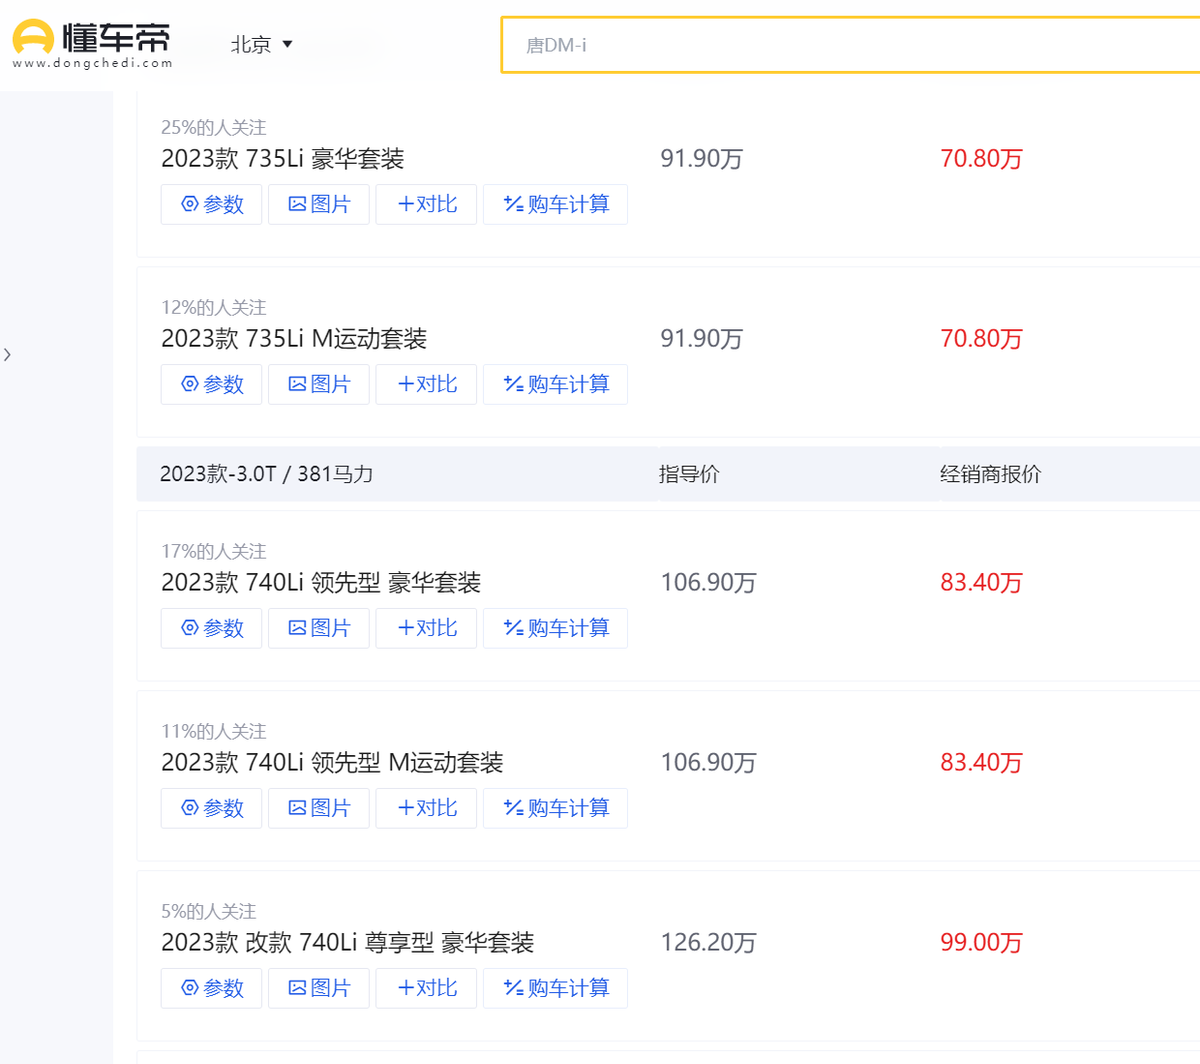This screenshot has height=1064, width=1200.
Task: Open 购车计算 for 735Li M运动套装
Action: coord(555,384)
